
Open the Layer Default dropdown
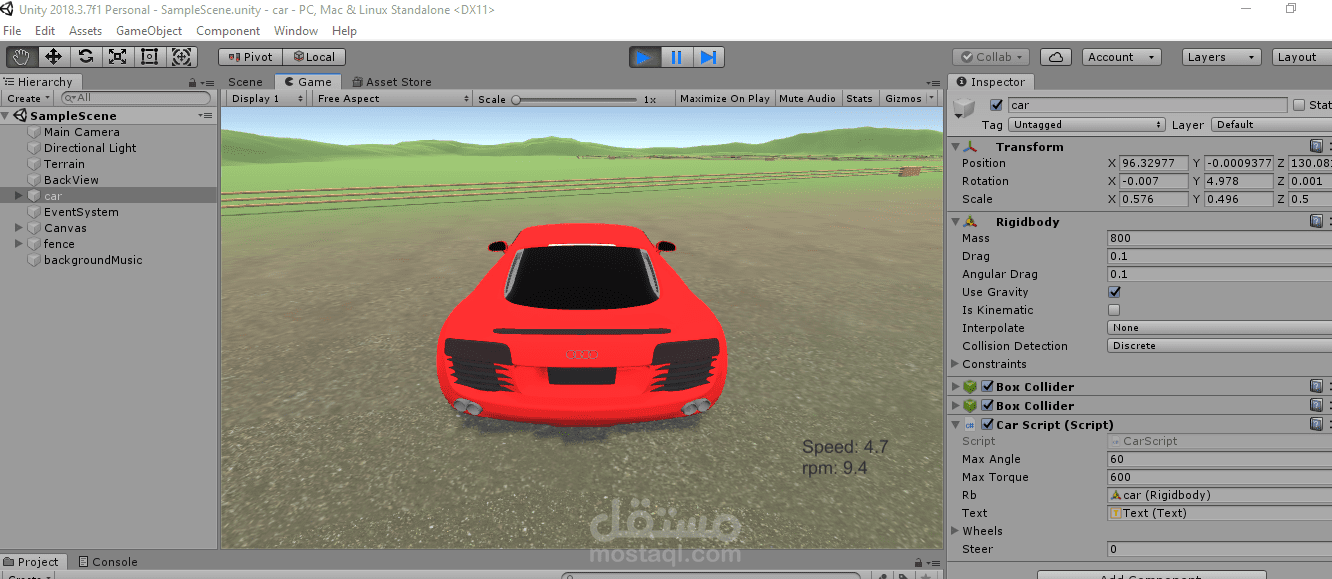point(1271,125)
